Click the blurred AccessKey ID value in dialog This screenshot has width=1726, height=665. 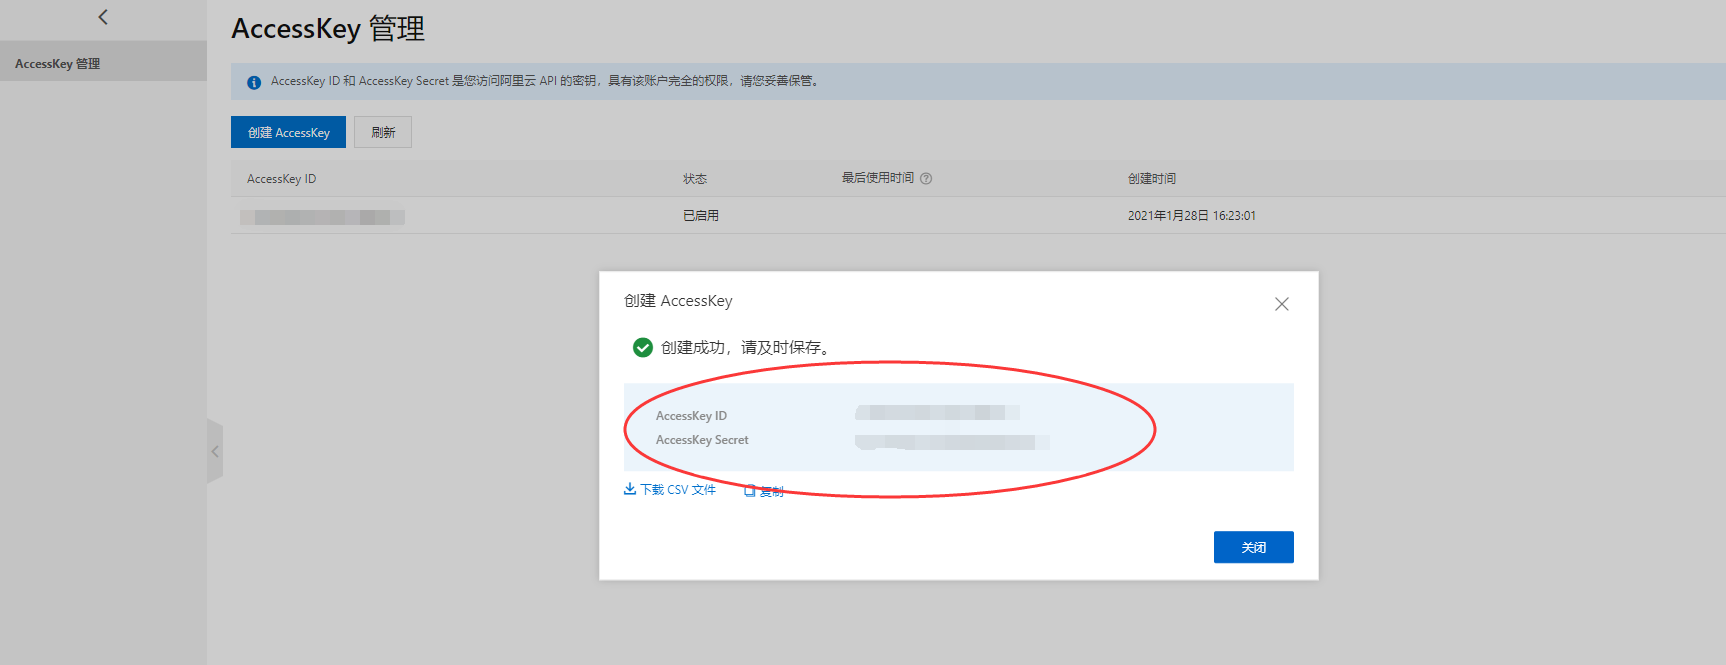937,413
